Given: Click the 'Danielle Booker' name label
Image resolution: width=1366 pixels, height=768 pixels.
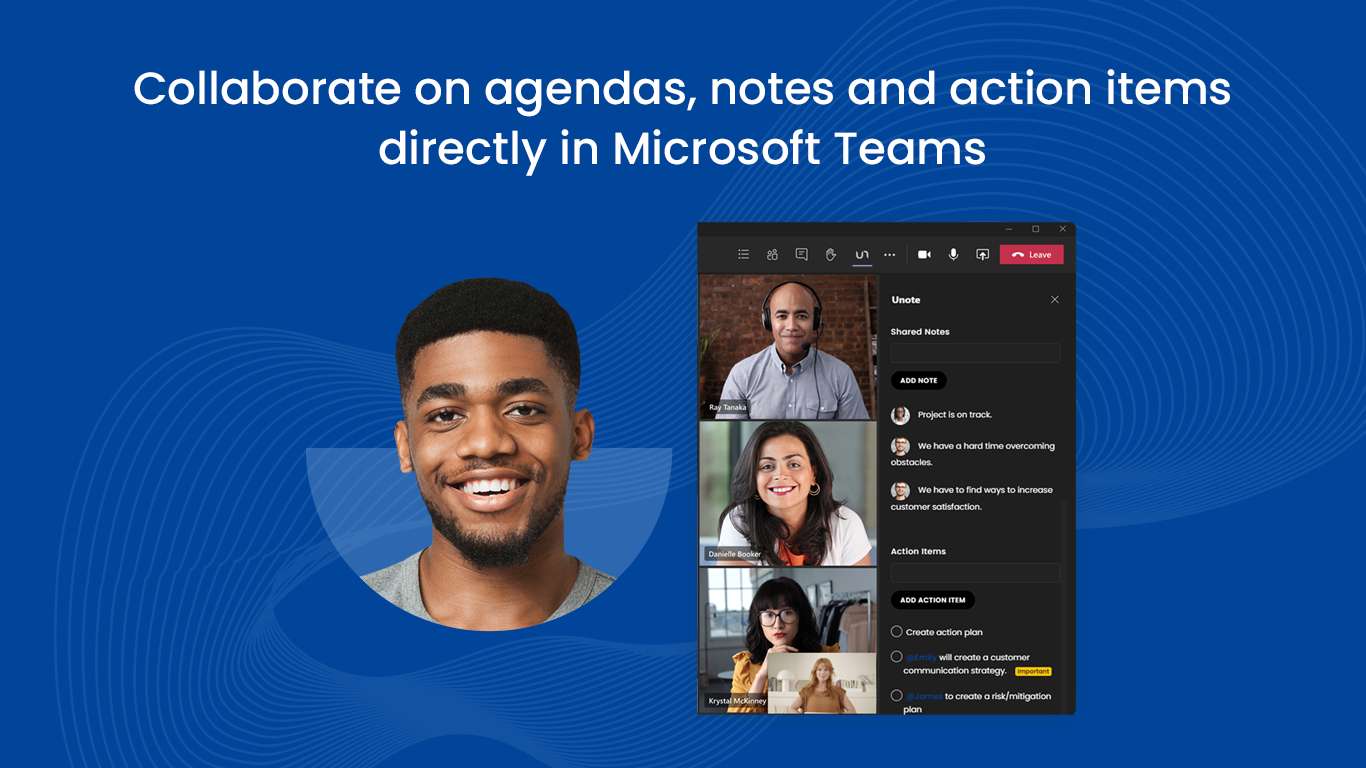Looking at the screenshot, I should point(735,554).
